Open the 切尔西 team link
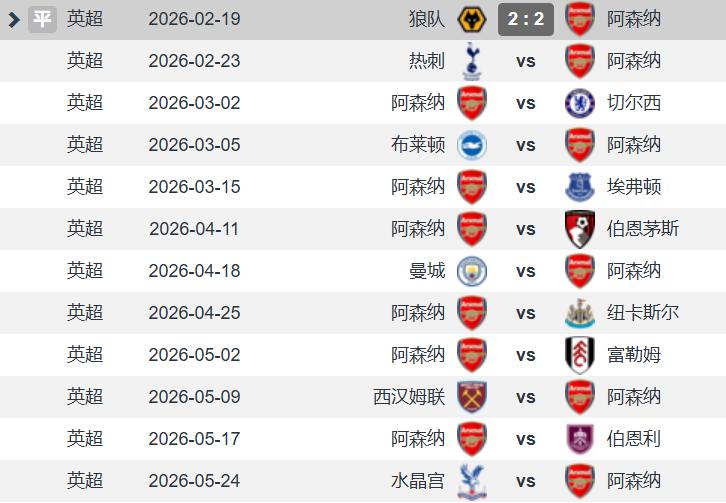The height and width of the screenshot is (503, 726). [x=634, y=103]
